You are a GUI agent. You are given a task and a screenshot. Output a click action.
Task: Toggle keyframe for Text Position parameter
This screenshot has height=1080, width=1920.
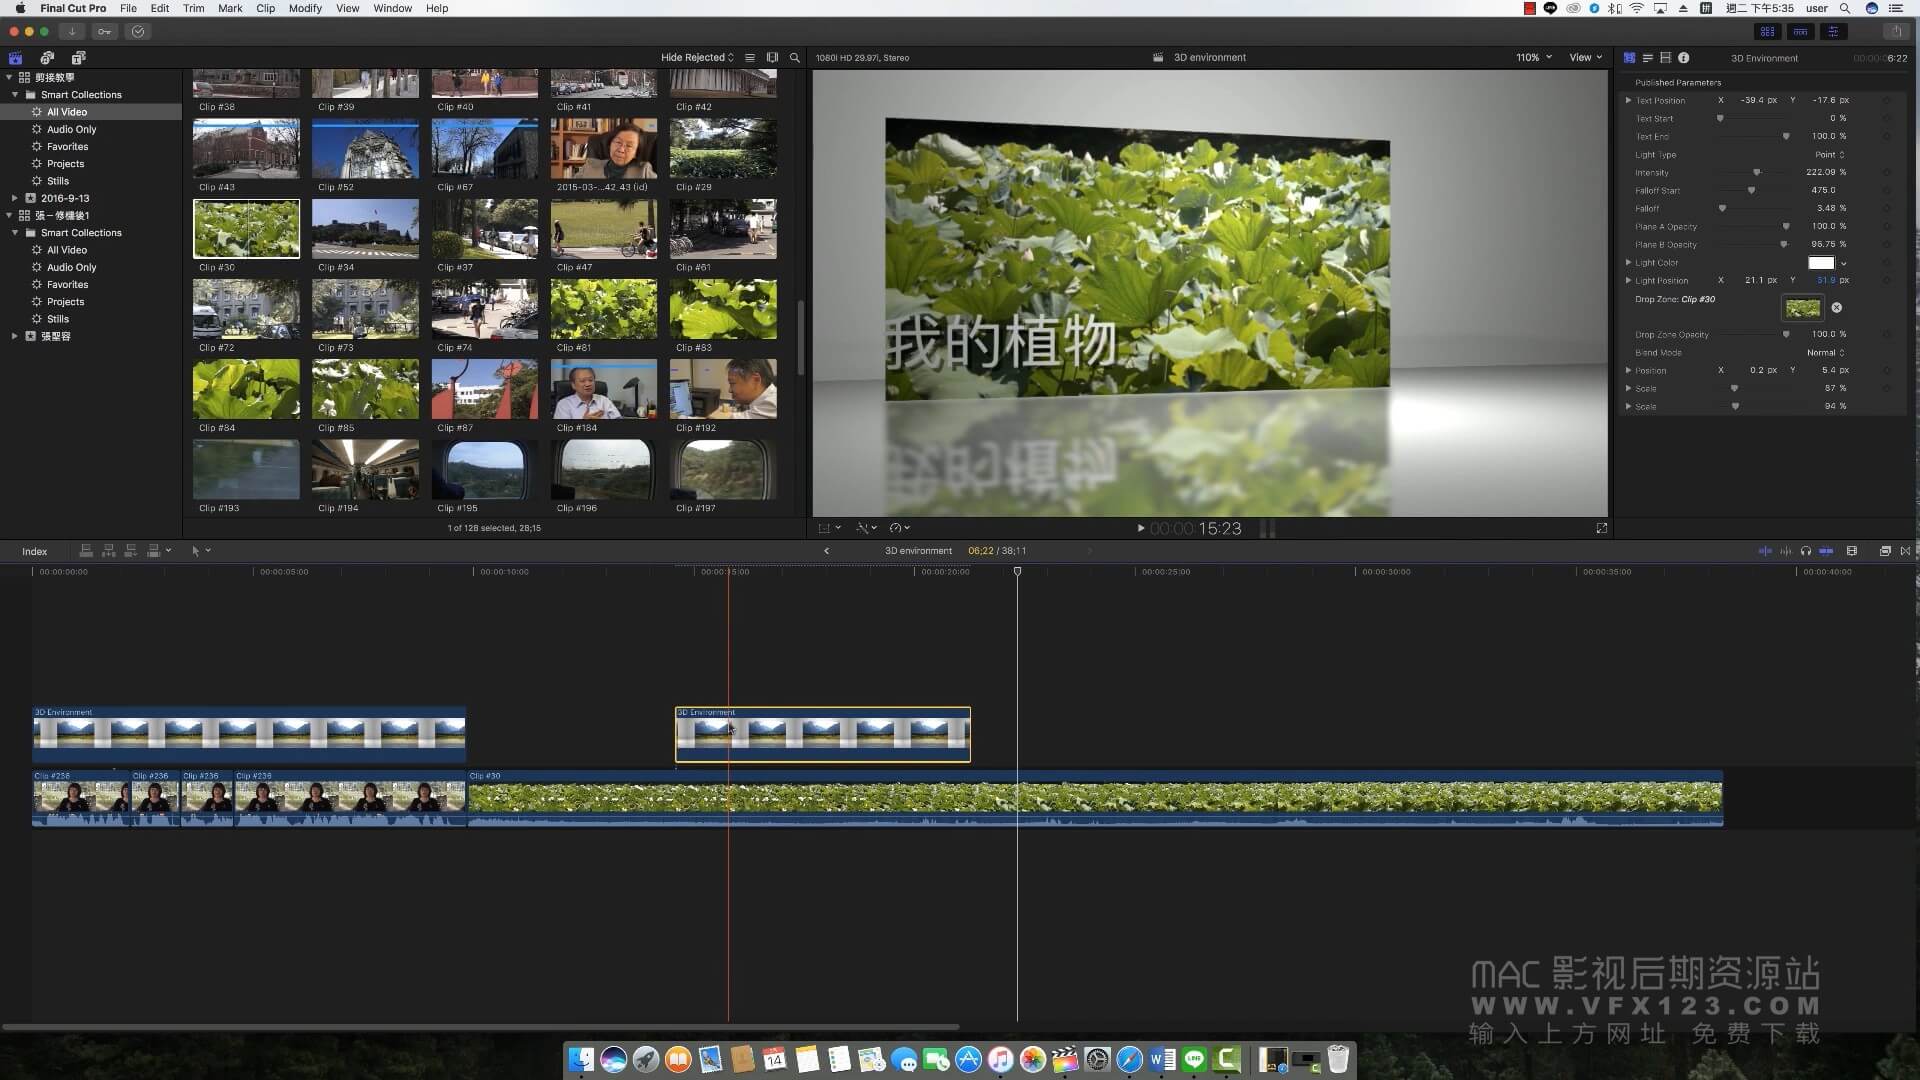click(1887, 100)
